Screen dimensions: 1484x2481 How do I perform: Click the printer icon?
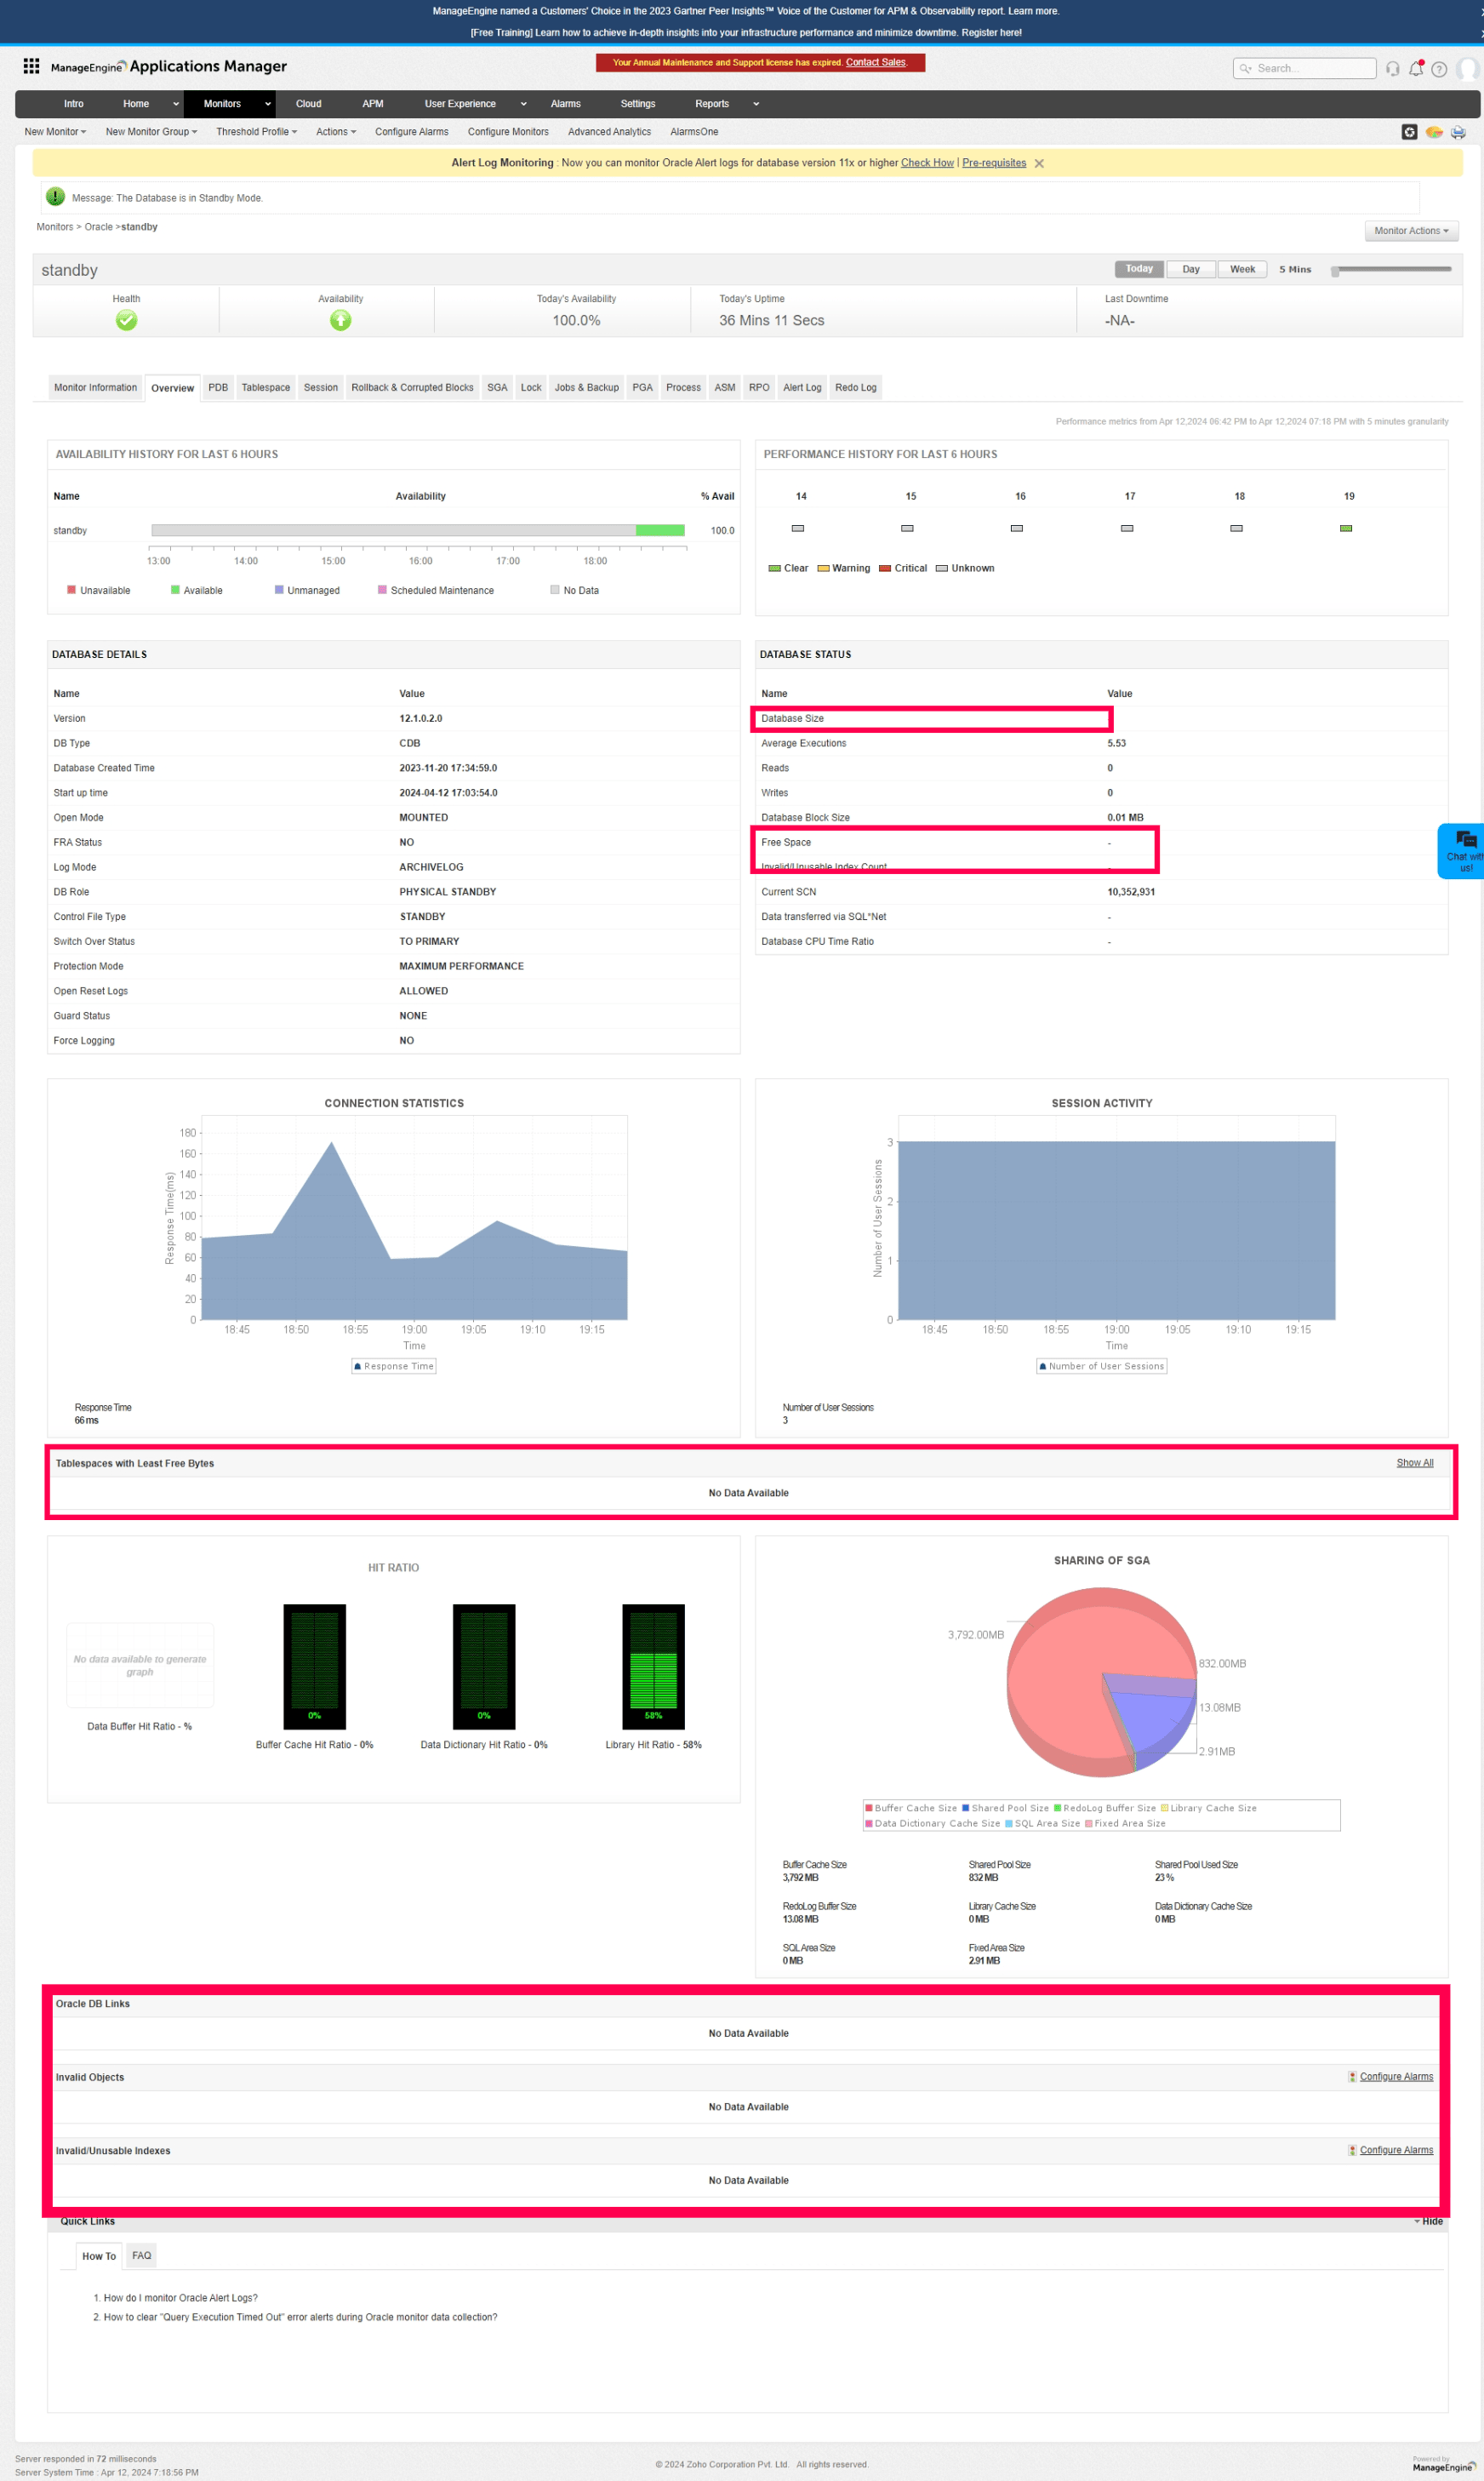(x=1457, y=132)
